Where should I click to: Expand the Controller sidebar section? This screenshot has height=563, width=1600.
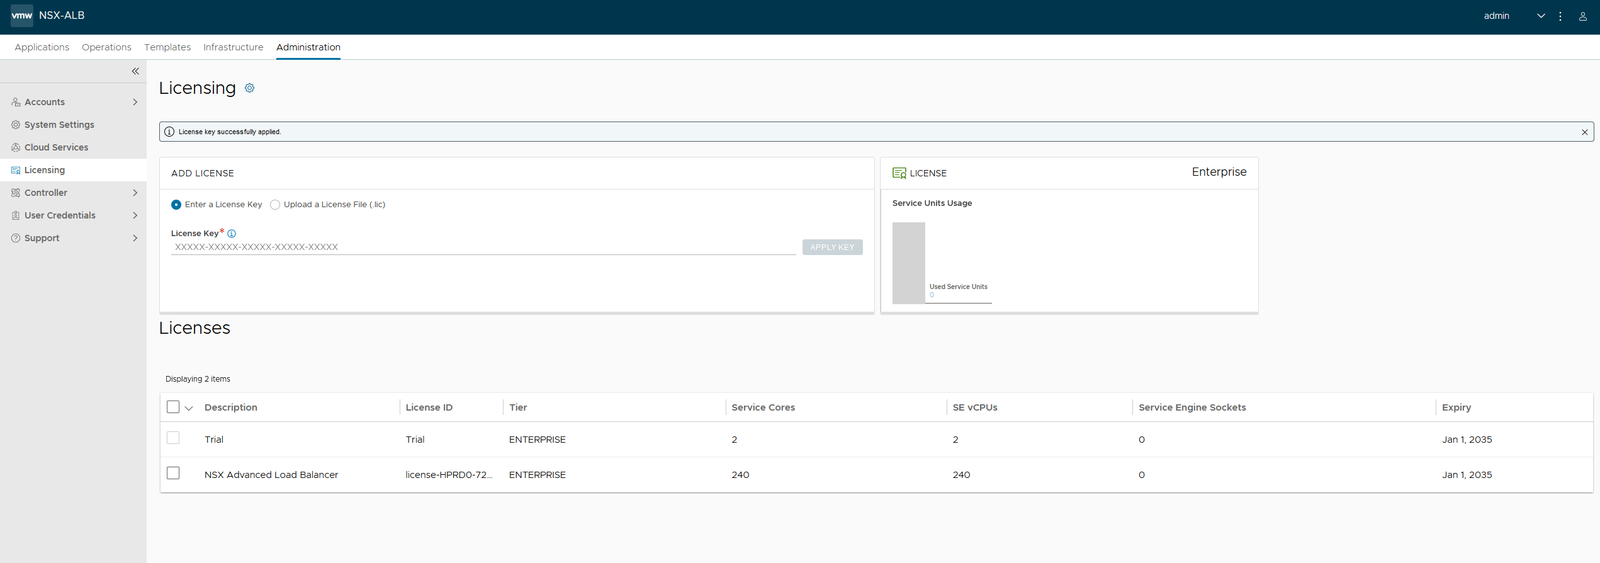click(135, 193)
